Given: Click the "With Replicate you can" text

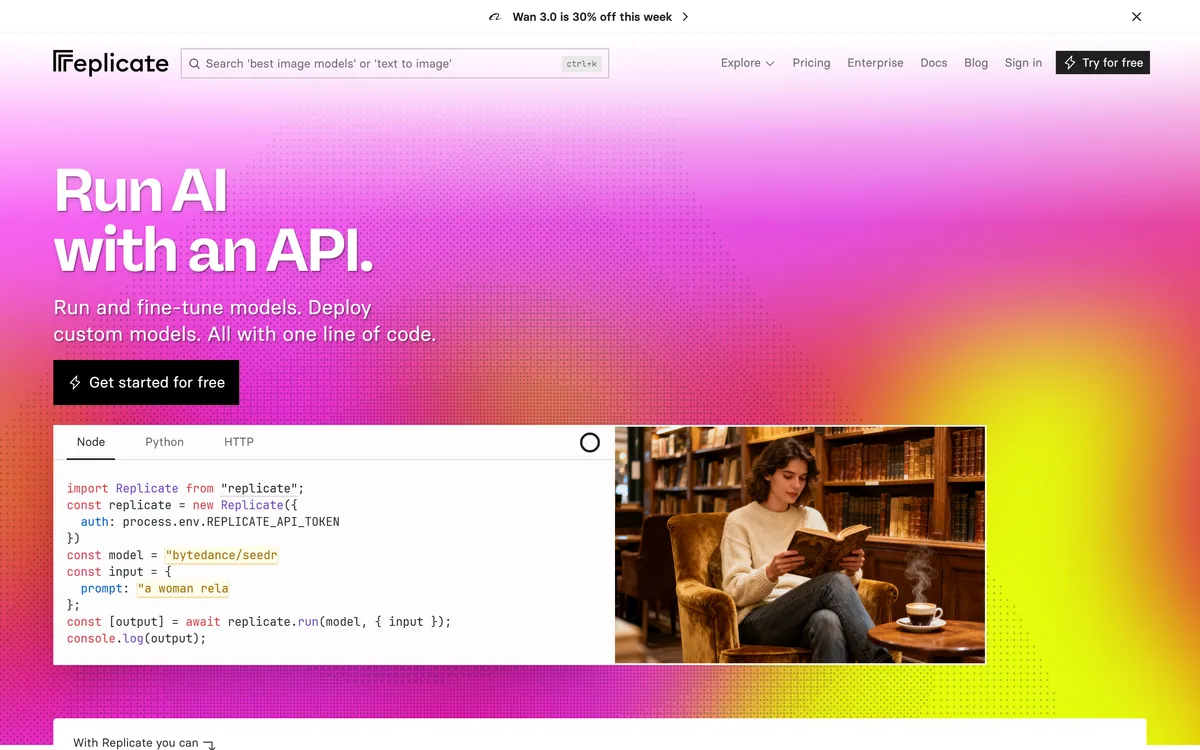Looking at the screenshot, I should click(136, 743).
